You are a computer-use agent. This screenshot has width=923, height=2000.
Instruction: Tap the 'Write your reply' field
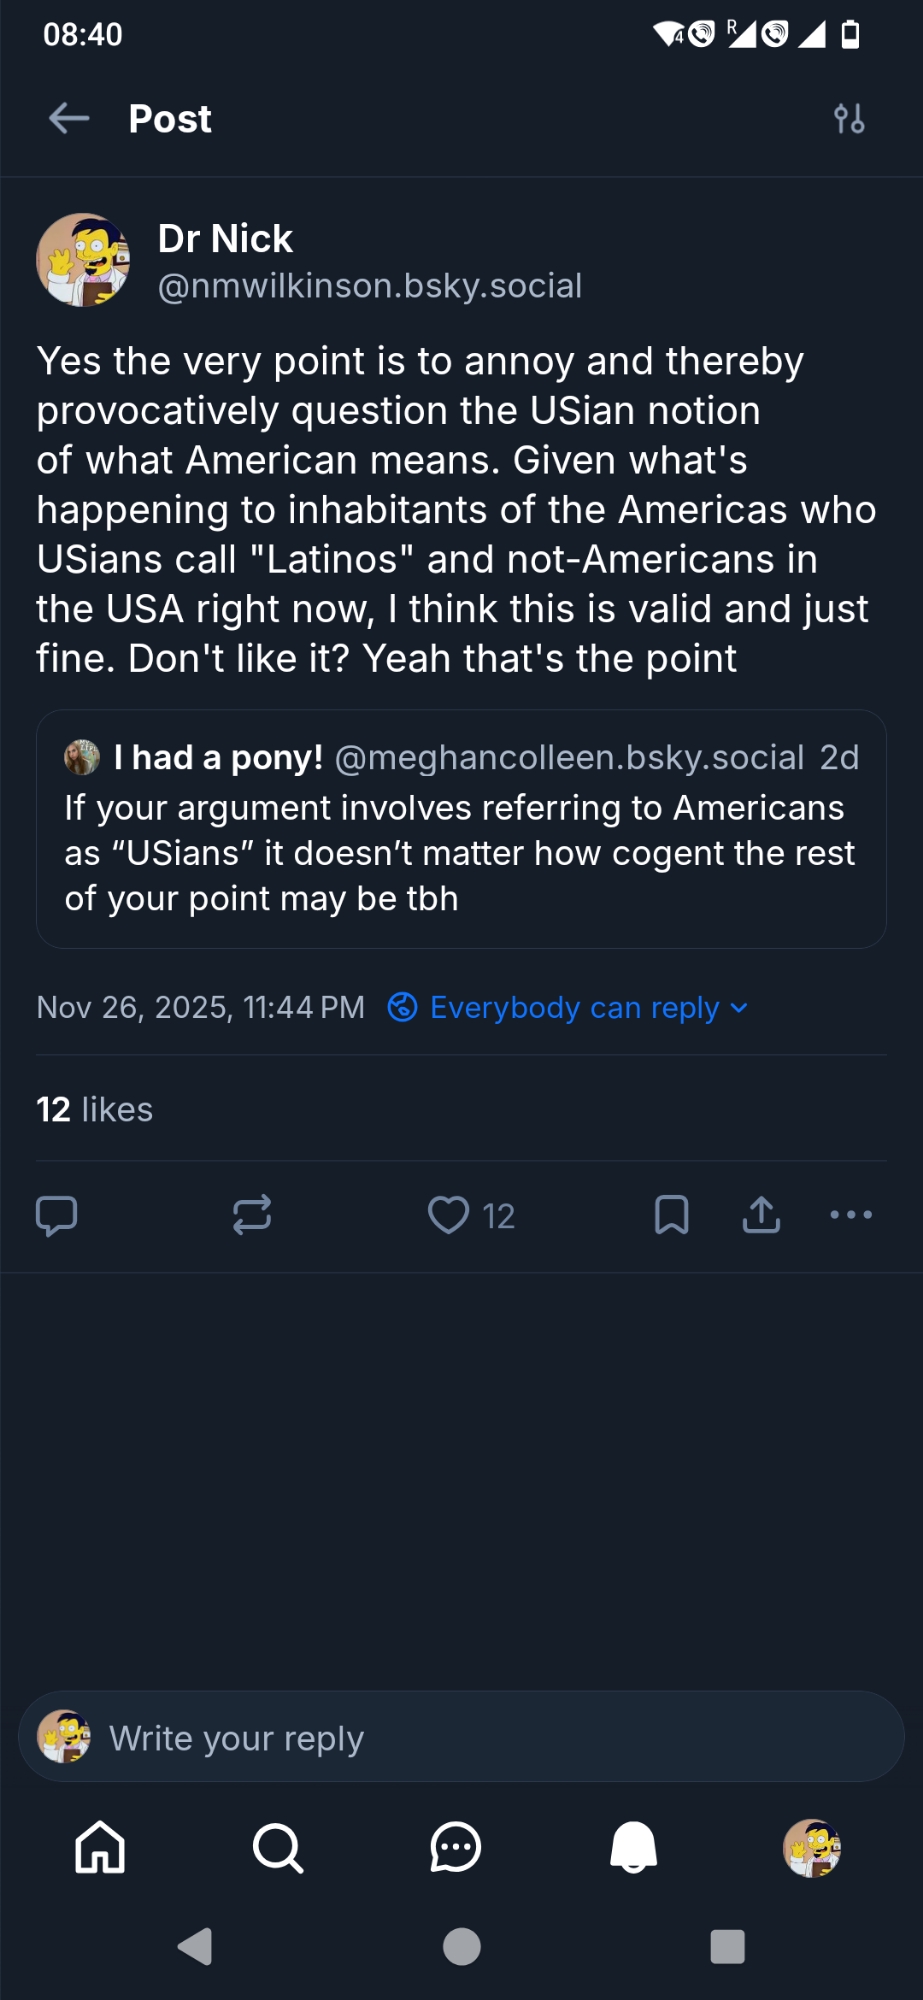(x=461, y=1737)
